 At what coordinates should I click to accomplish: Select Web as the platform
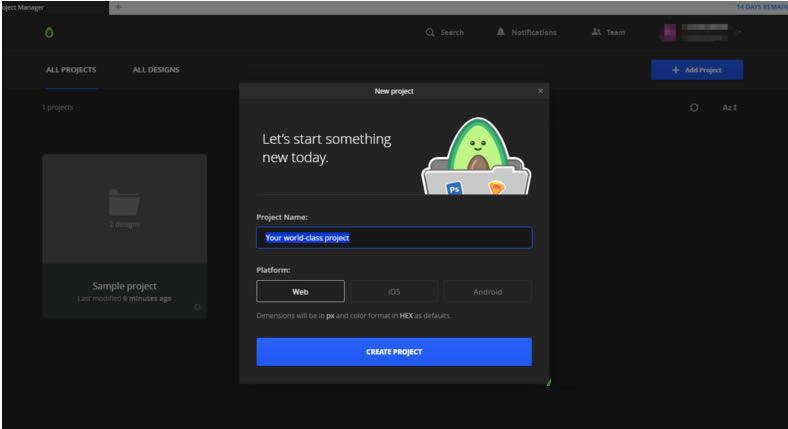(x=300, y=291)
